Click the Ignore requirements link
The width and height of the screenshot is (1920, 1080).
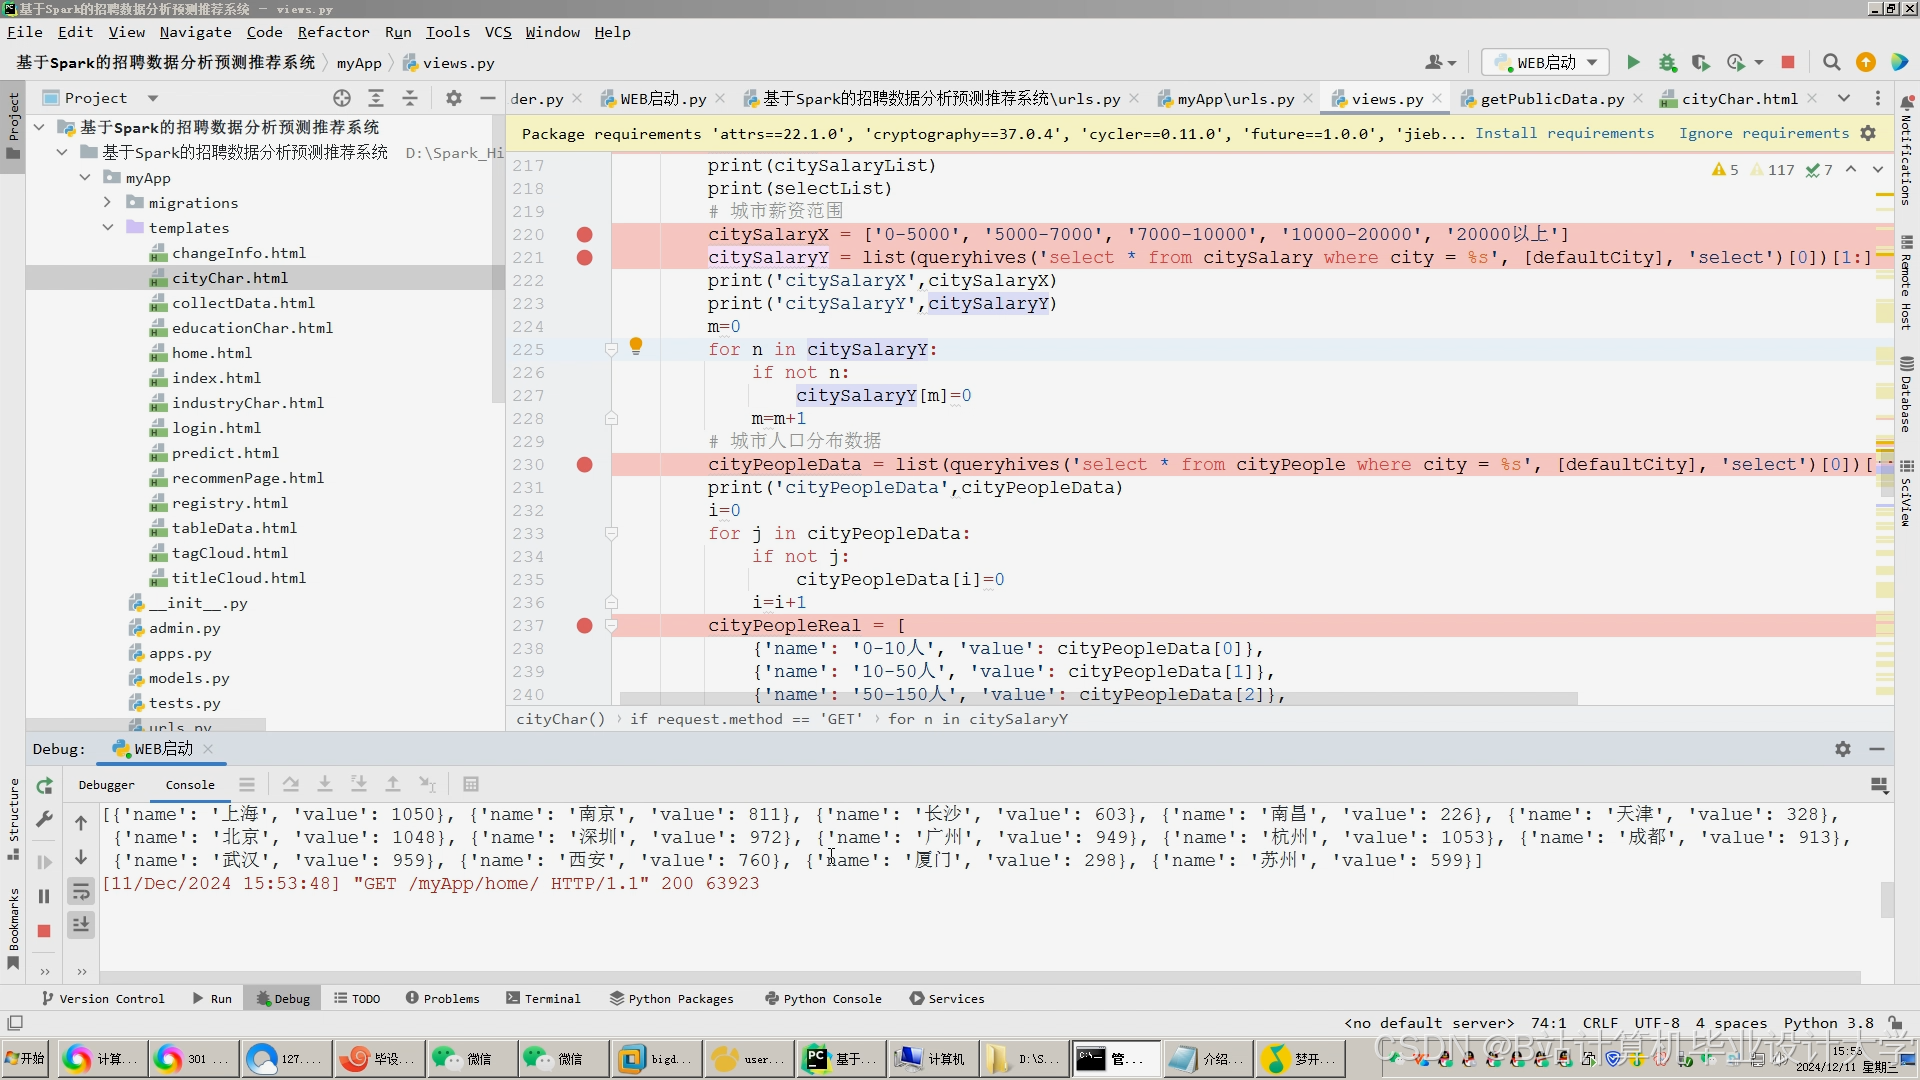(x=1762, y=133)
